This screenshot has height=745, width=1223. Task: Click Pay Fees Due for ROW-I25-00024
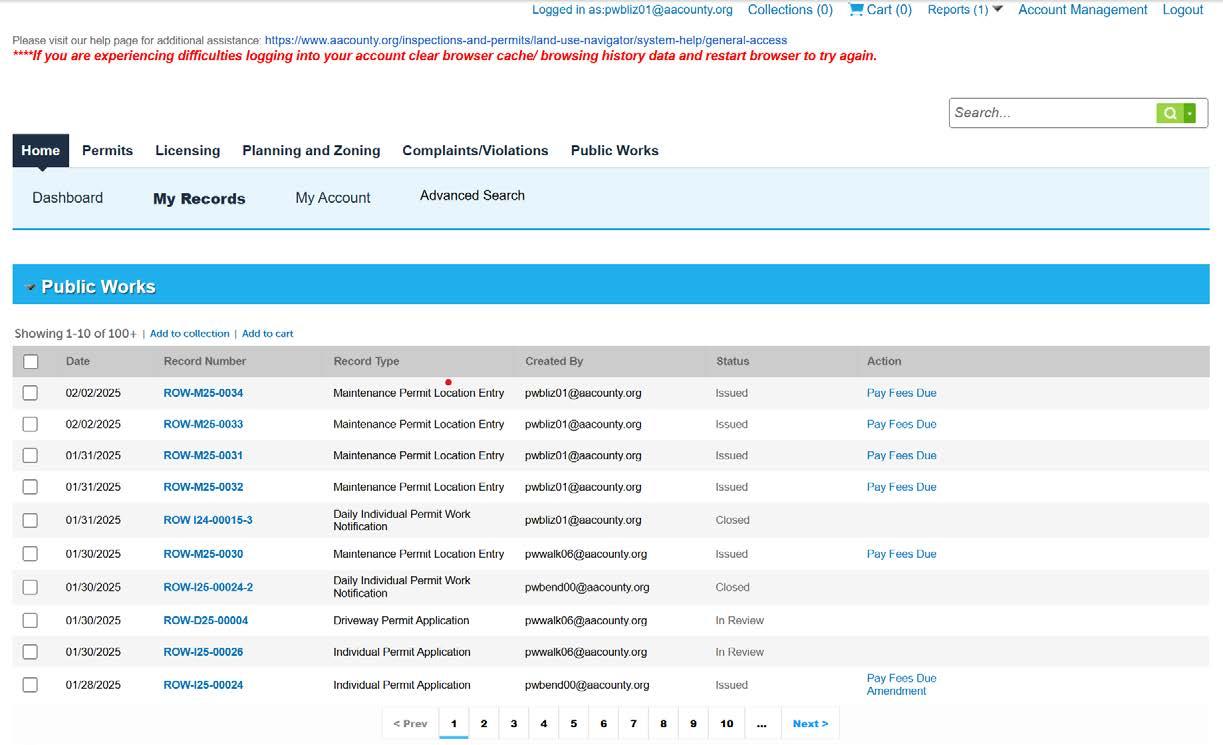tap(901, 678)
